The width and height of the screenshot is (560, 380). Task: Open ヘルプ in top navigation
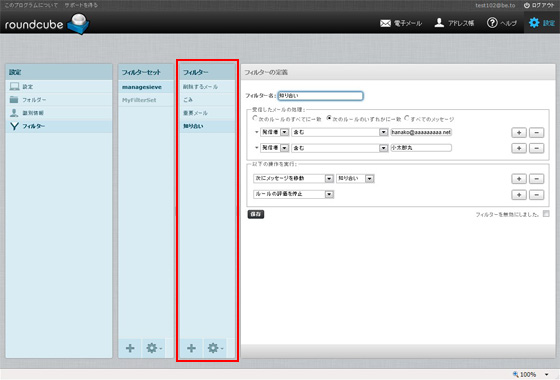click(x=502, y=23)
